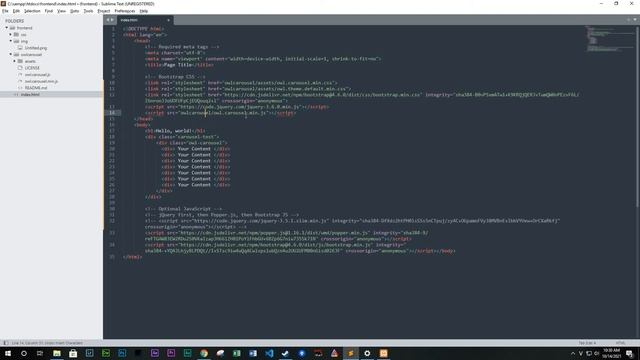Click the line and column status text

tap(47, 343)
